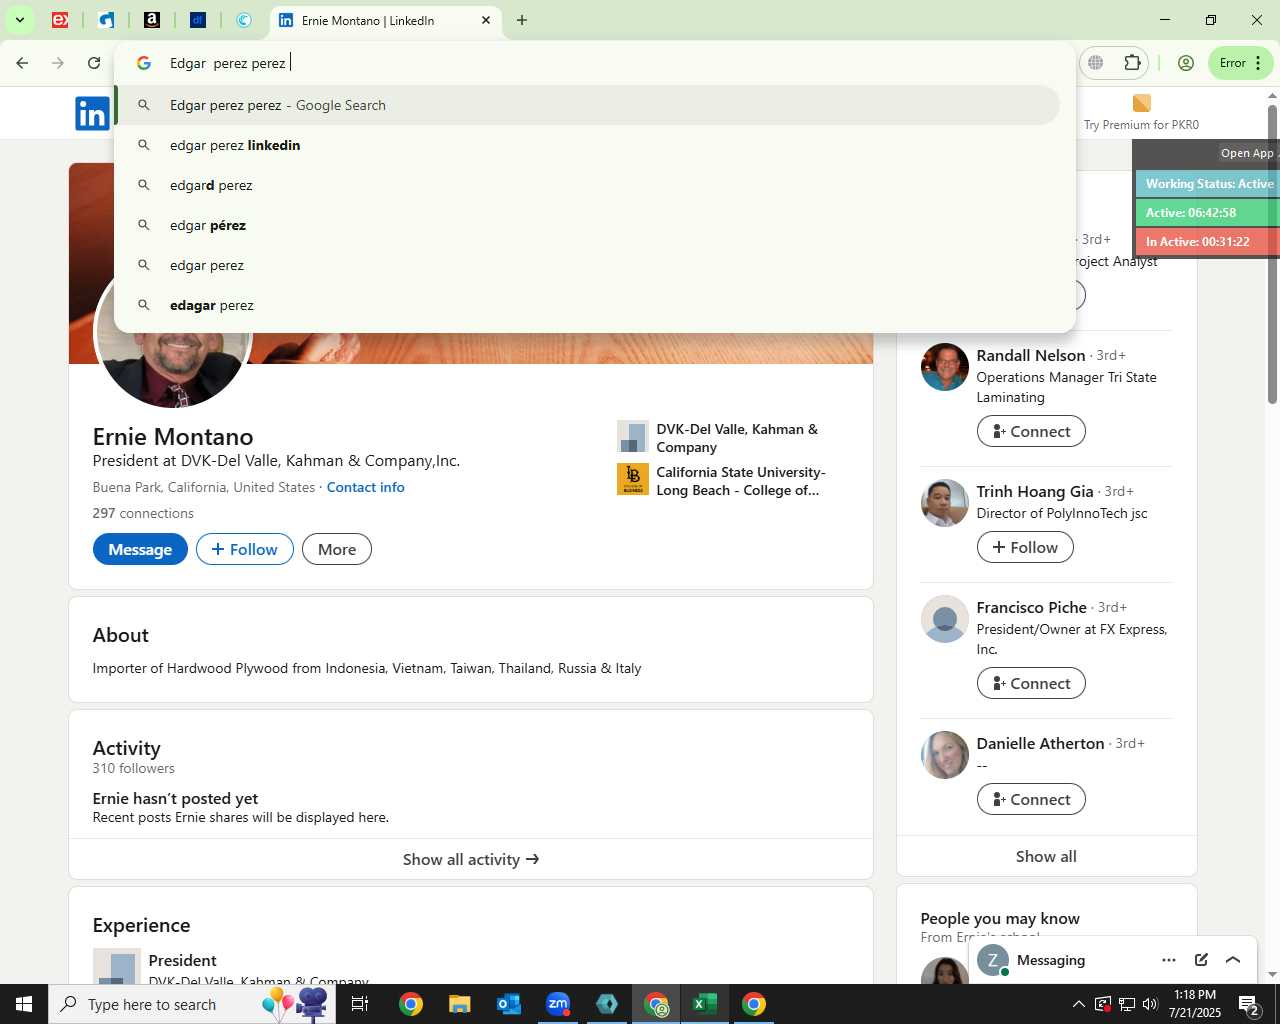Connect with Randall Nelson
1280x1024 pixels.
point(1031,431)
